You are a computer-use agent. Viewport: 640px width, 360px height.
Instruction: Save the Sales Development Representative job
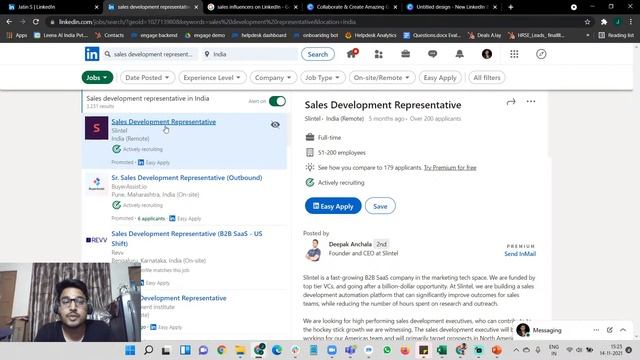point(380,206)
